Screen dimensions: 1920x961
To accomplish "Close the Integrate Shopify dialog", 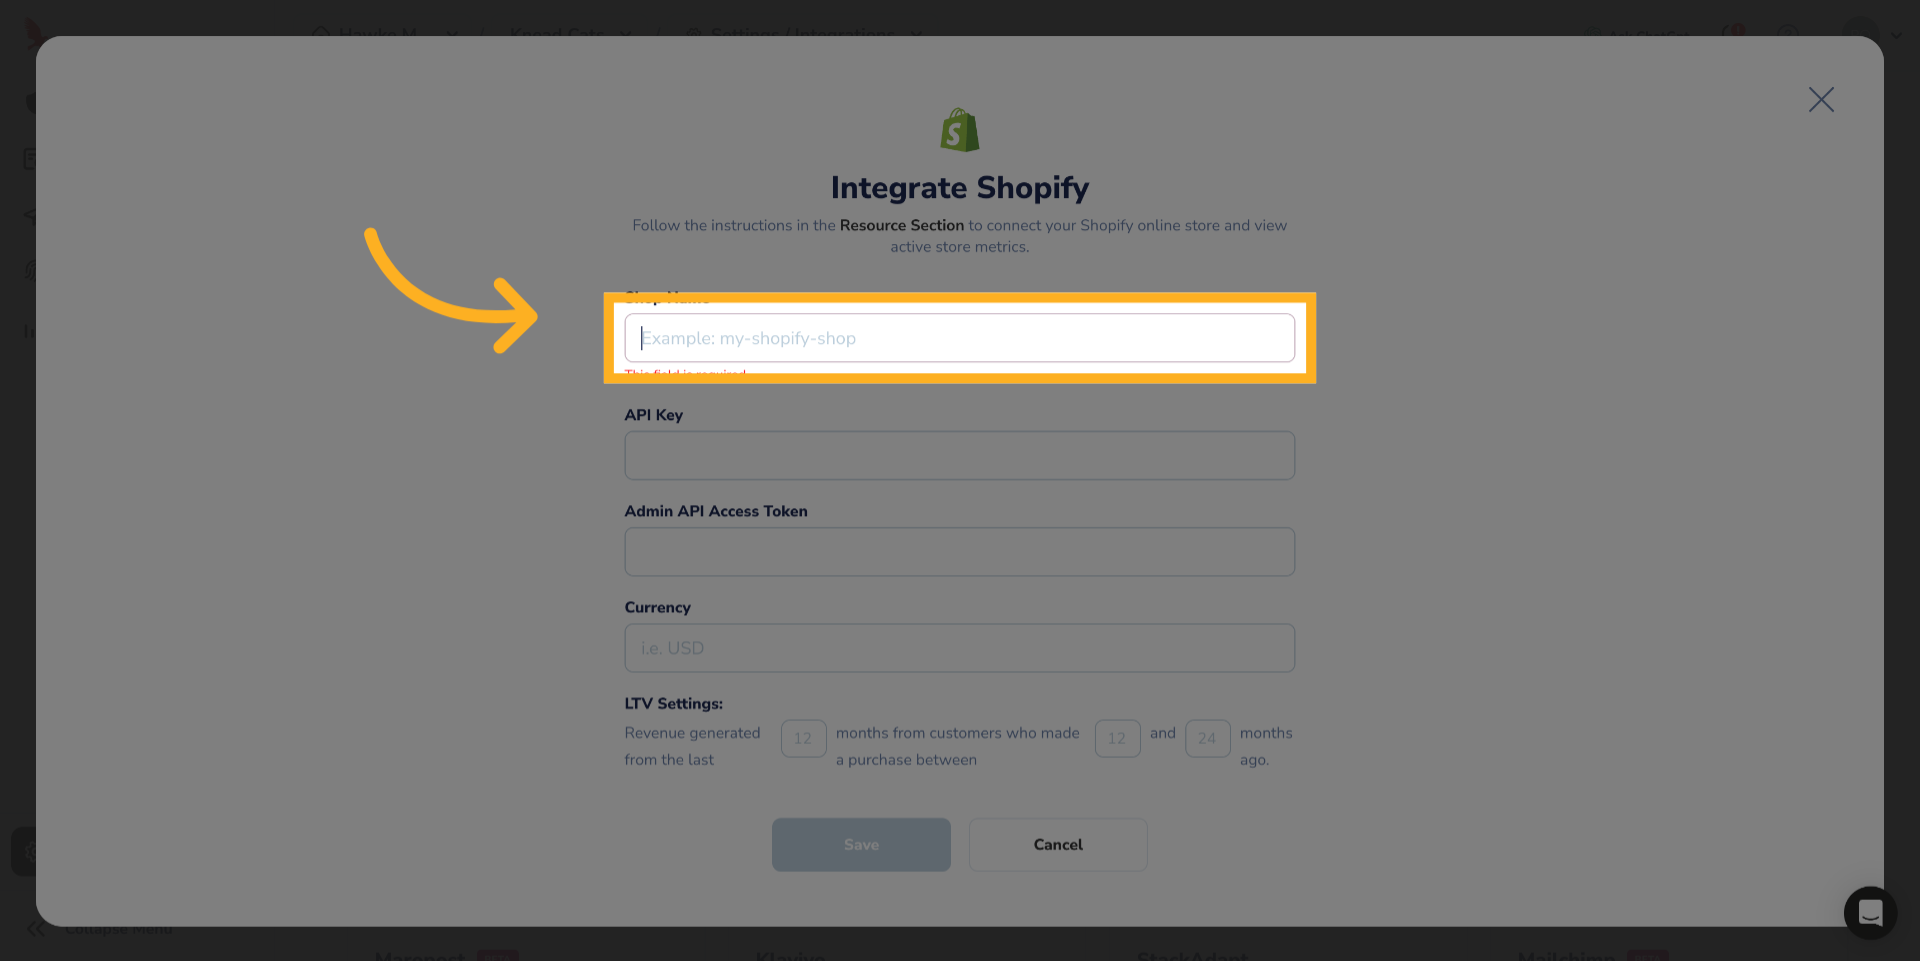I will 1821,99.
